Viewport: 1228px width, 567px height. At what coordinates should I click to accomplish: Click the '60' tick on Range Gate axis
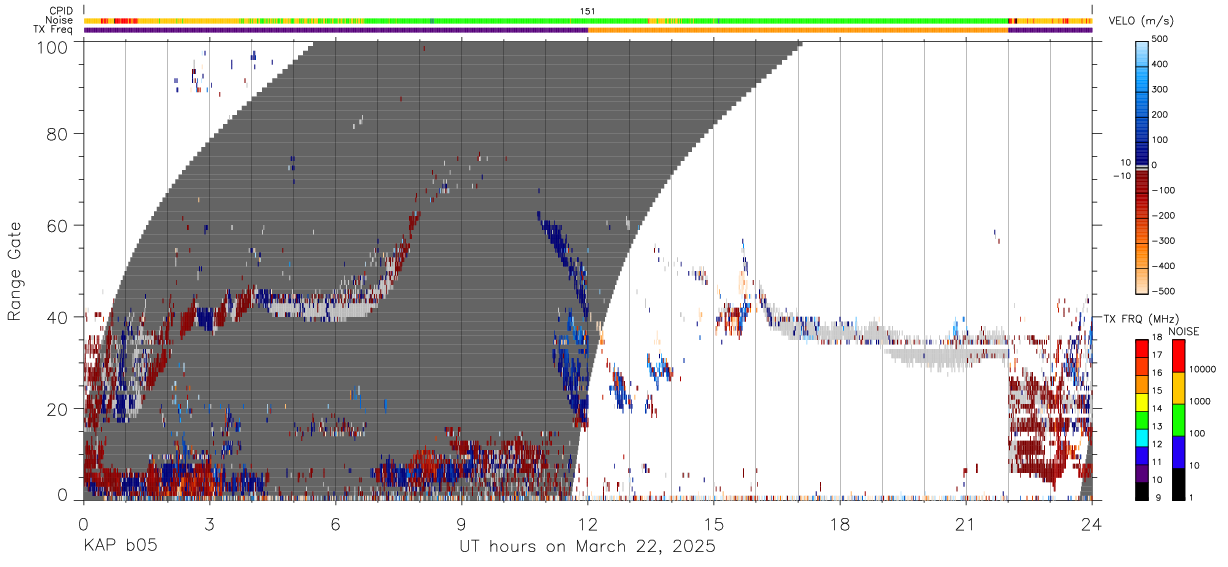pyautogui.click(x=59, y=225)
